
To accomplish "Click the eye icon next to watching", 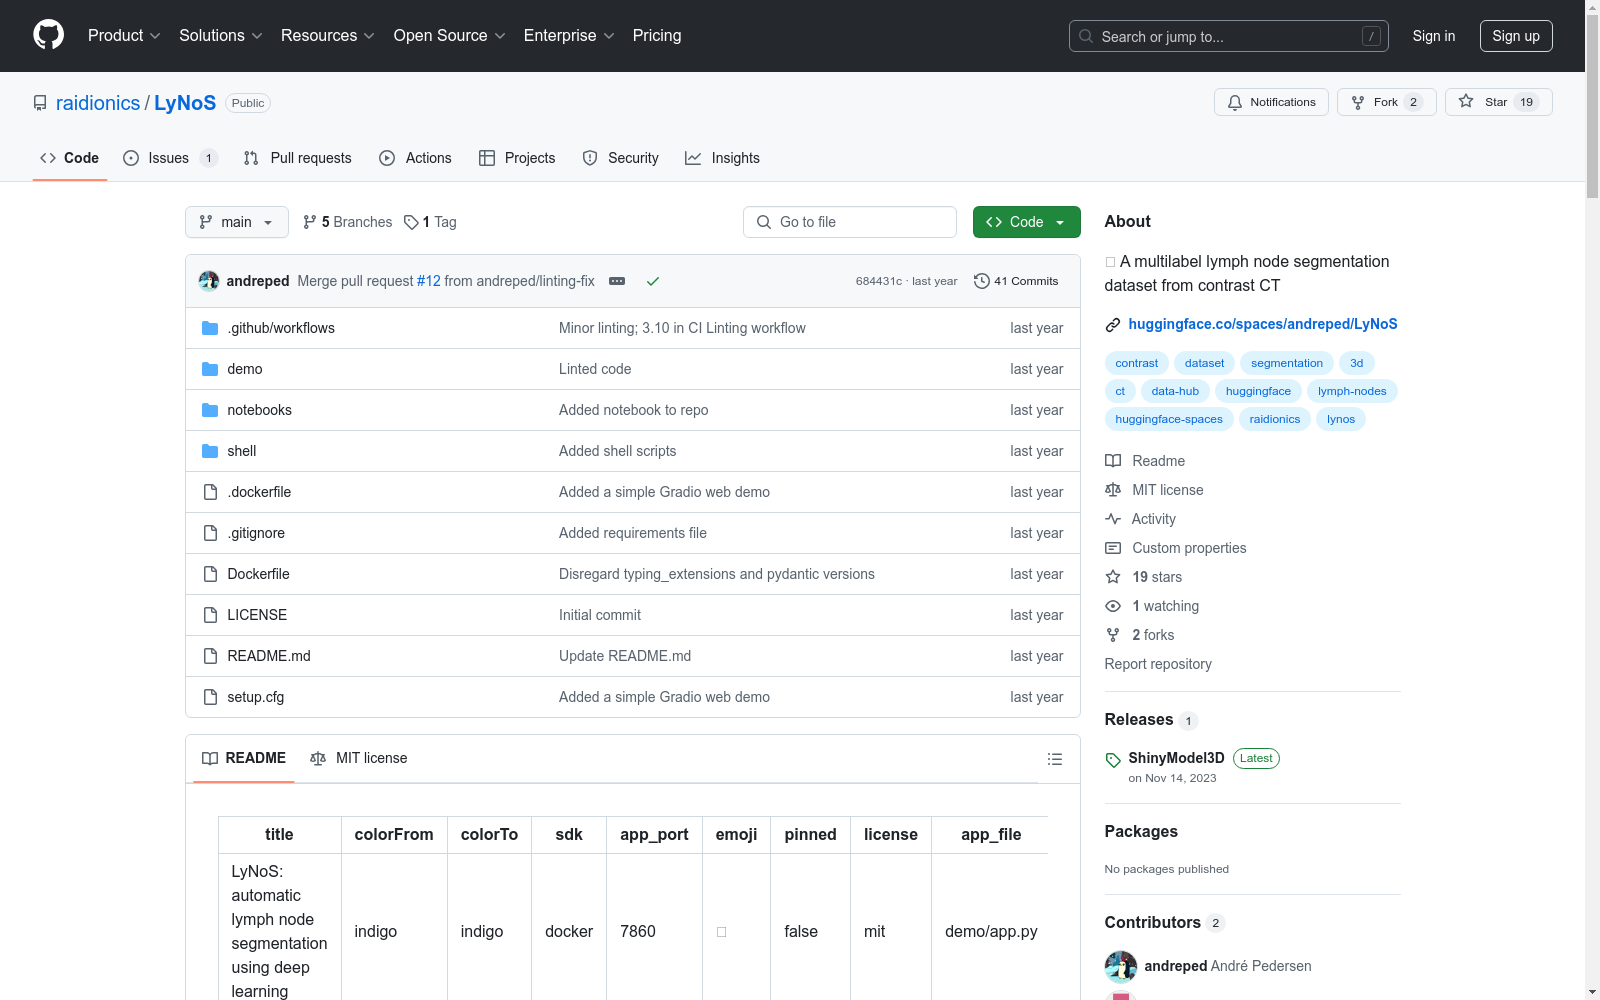I will pos(1113,606).
